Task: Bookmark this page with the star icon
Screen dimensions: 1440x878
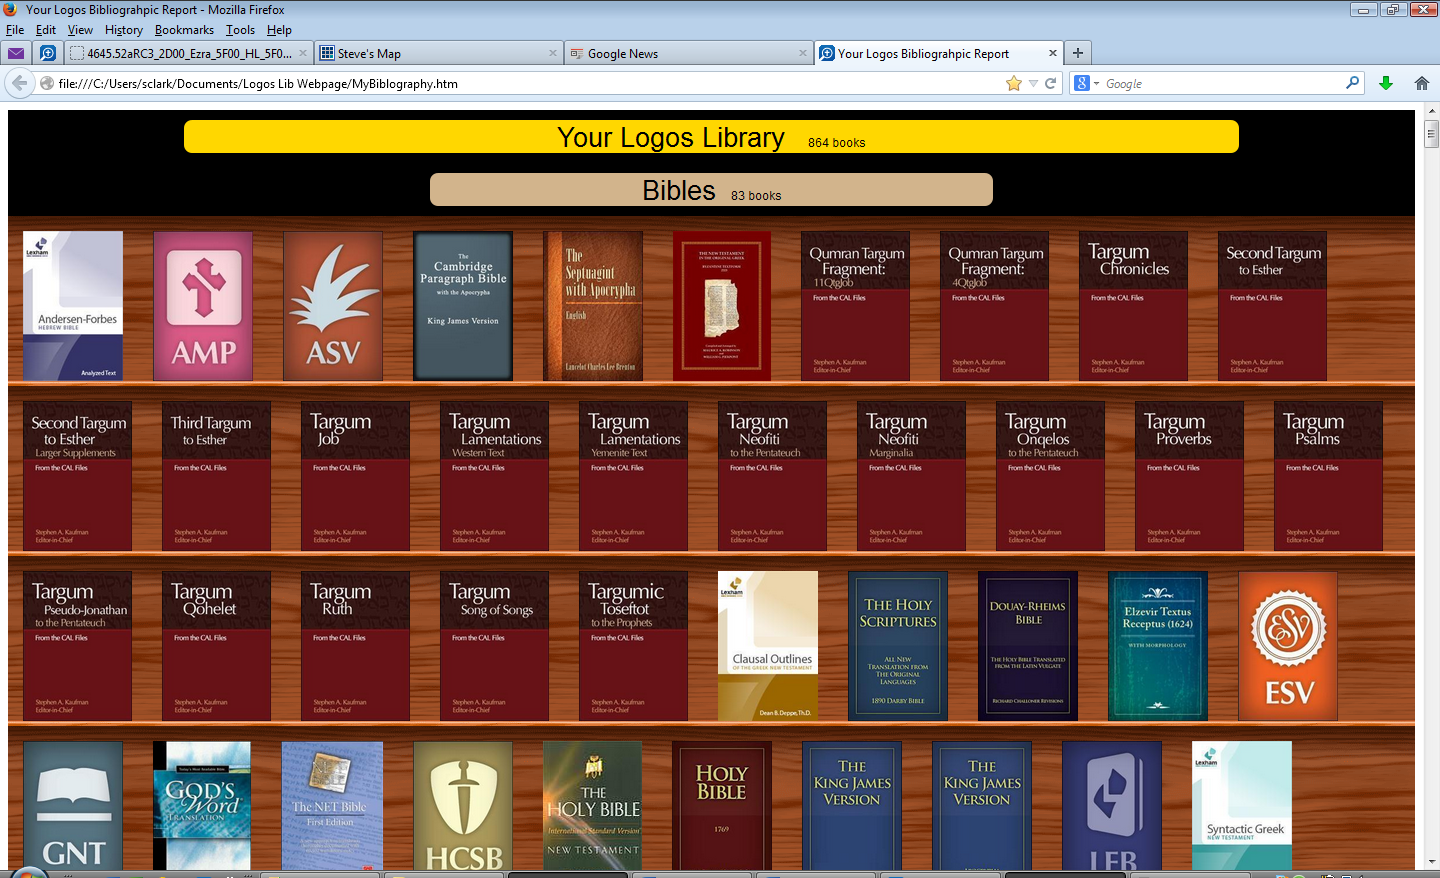Action: click(1014, 83)
